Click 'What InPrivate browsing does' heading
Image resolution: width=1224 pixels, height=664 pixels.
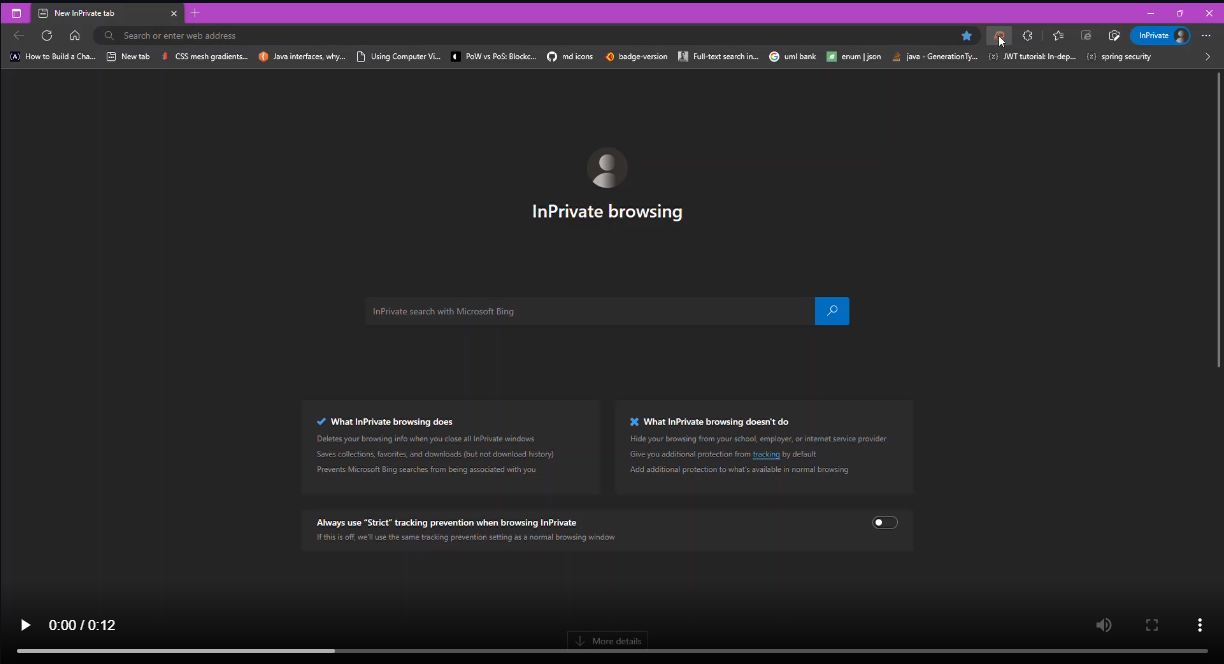(392, 422)
